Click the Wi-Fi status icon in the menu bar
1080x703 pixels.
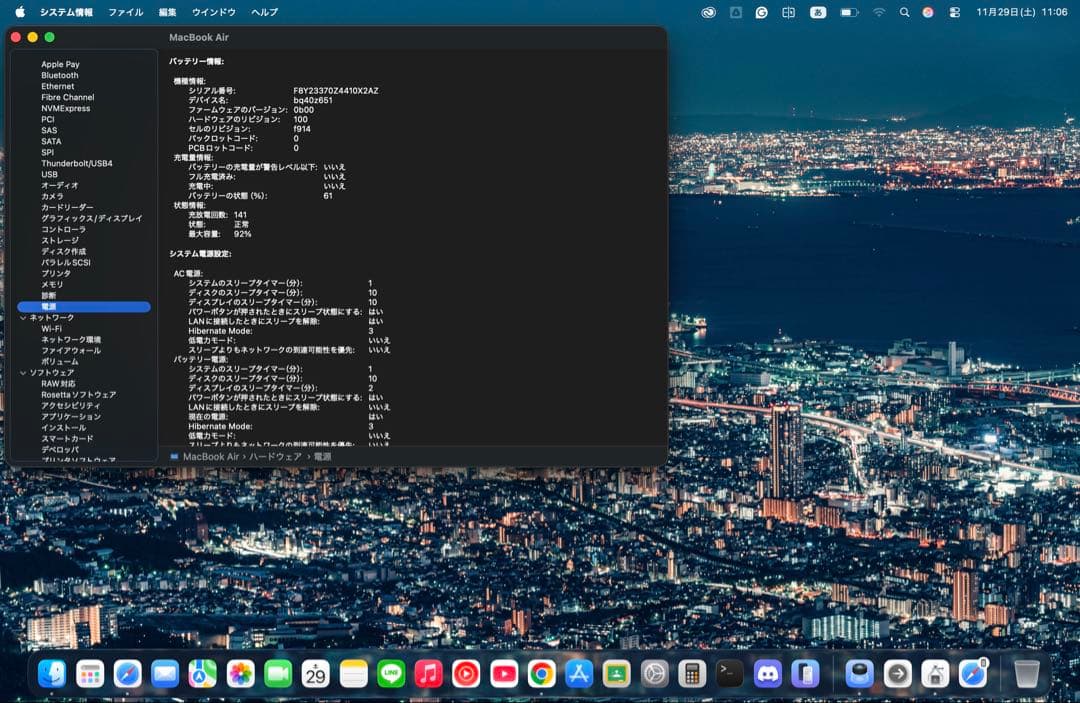(879, 11)
